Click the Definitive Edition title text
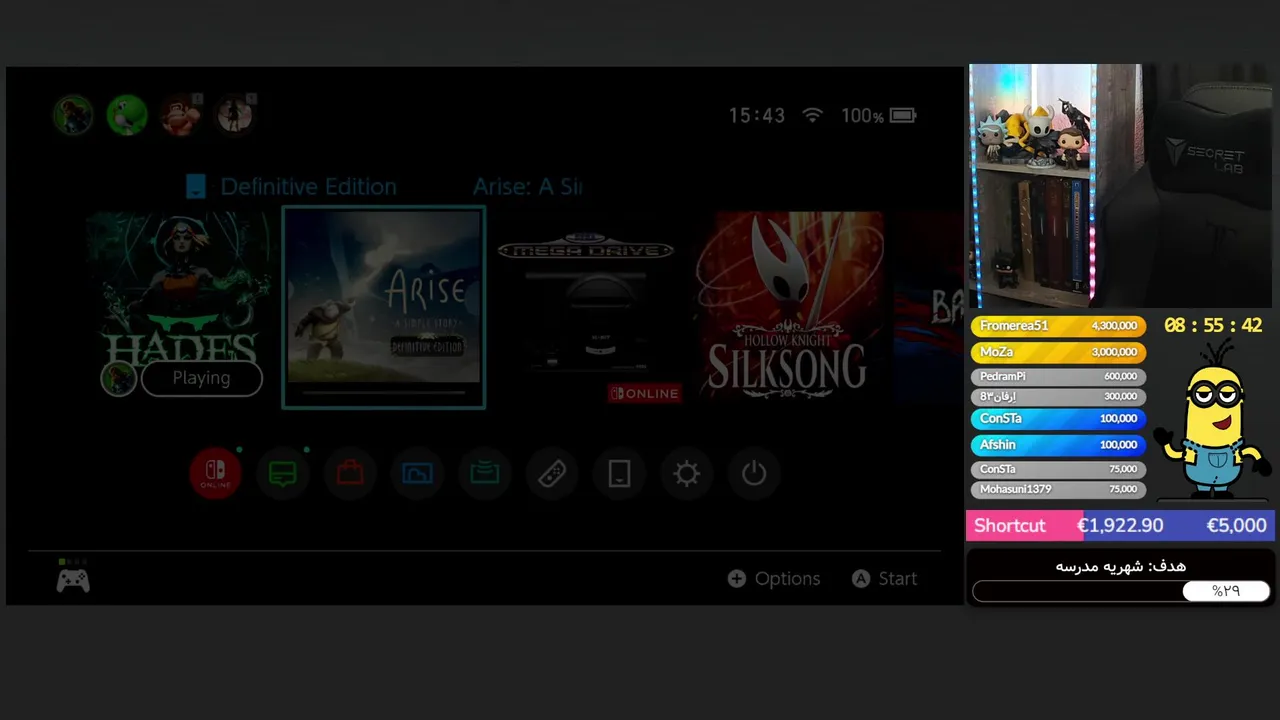1280x720 pixels. [308, 186]
